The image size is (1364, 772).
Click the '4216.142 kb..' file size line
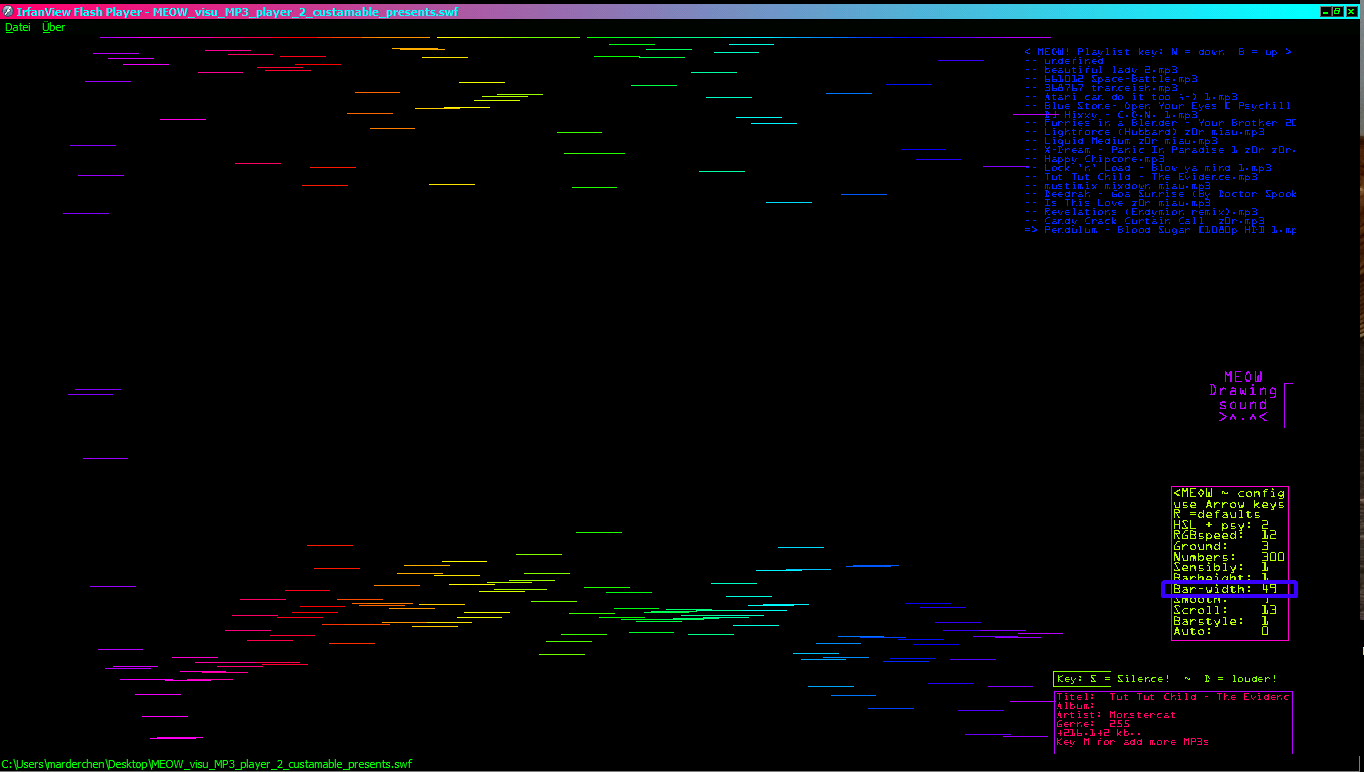click(x=1100, y=733)
